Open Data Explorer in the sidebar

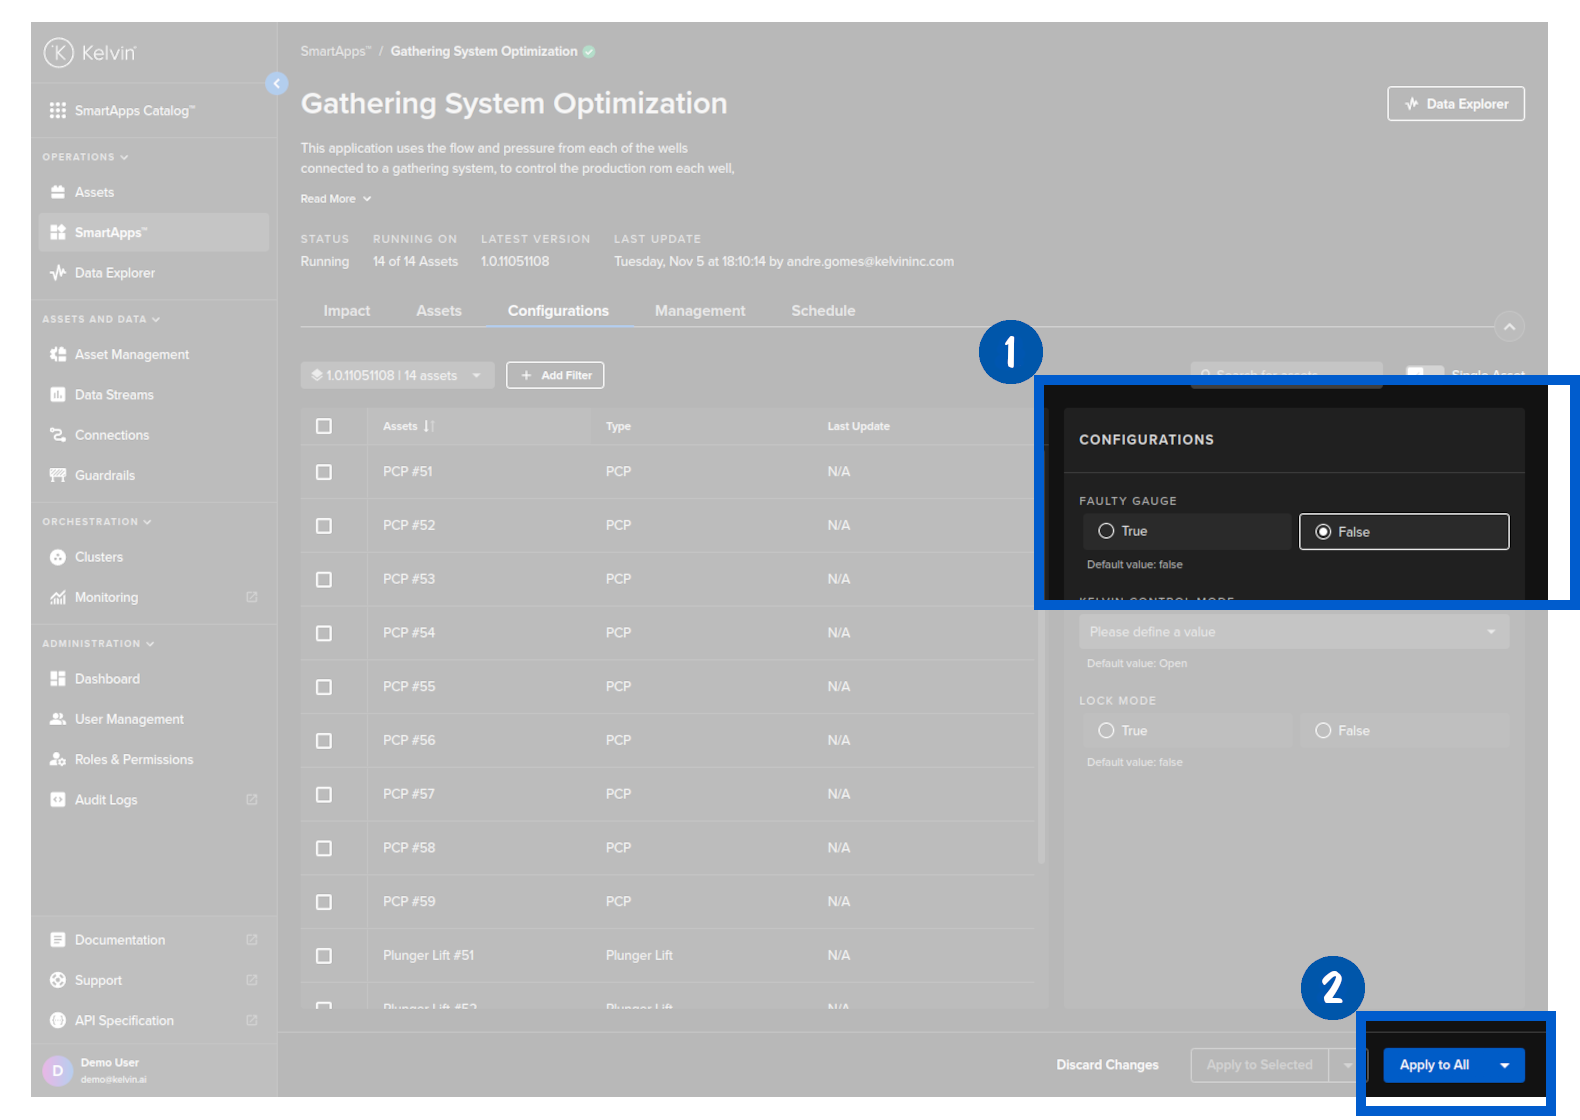[x=114, y=273]
